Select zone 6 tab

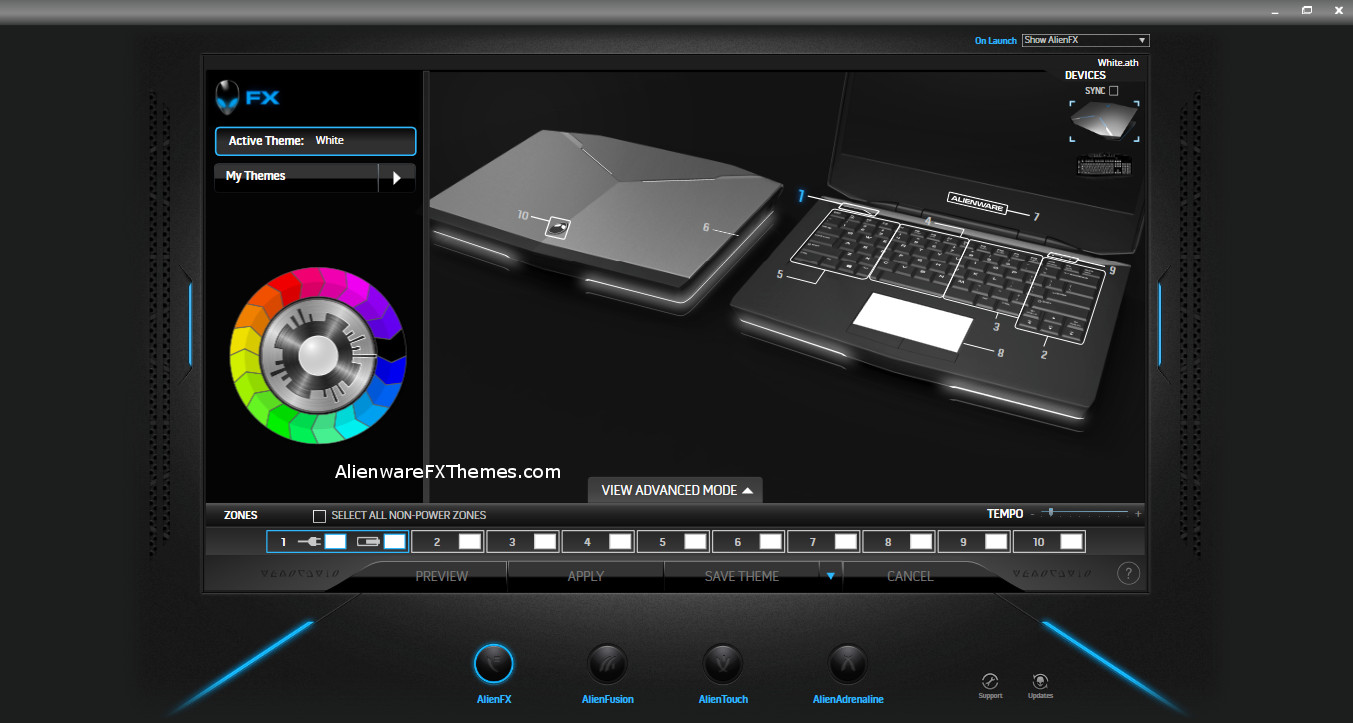(749, 541)
